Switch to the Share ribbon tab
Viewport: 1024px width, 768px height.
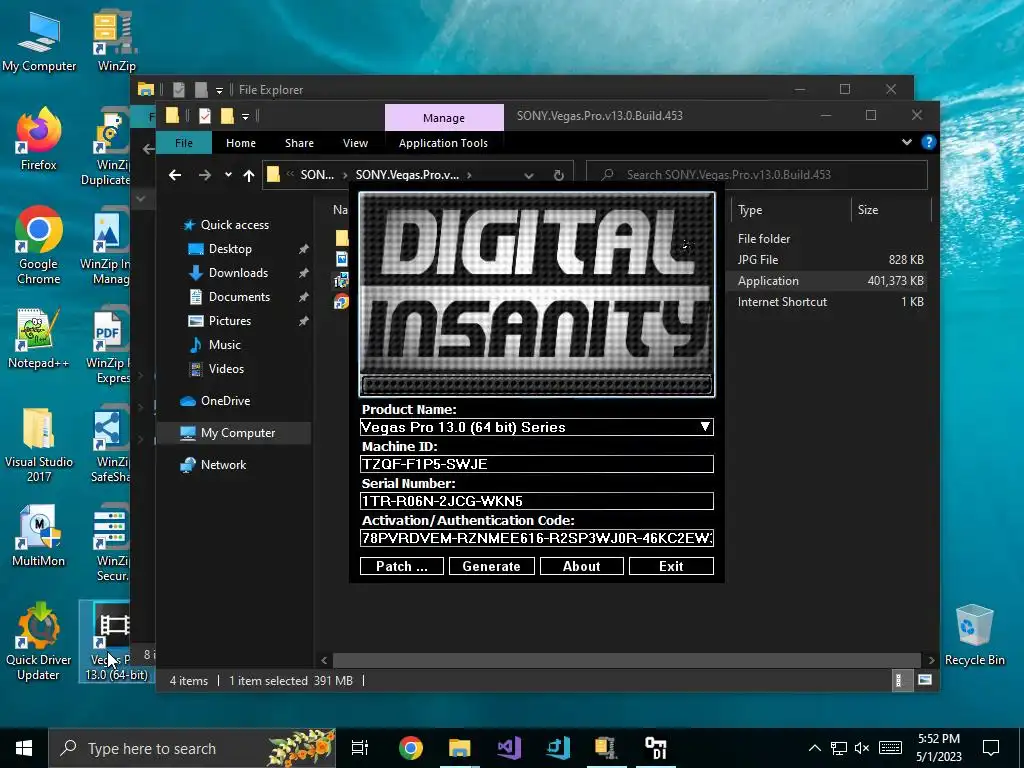[299, 143]
